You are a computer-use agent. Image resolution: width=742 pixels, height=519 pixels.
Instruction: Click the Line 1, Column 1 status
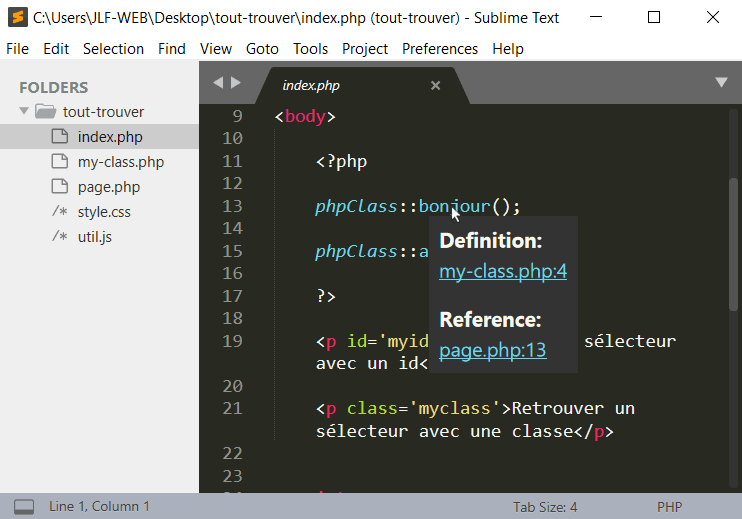click(99, 506)
